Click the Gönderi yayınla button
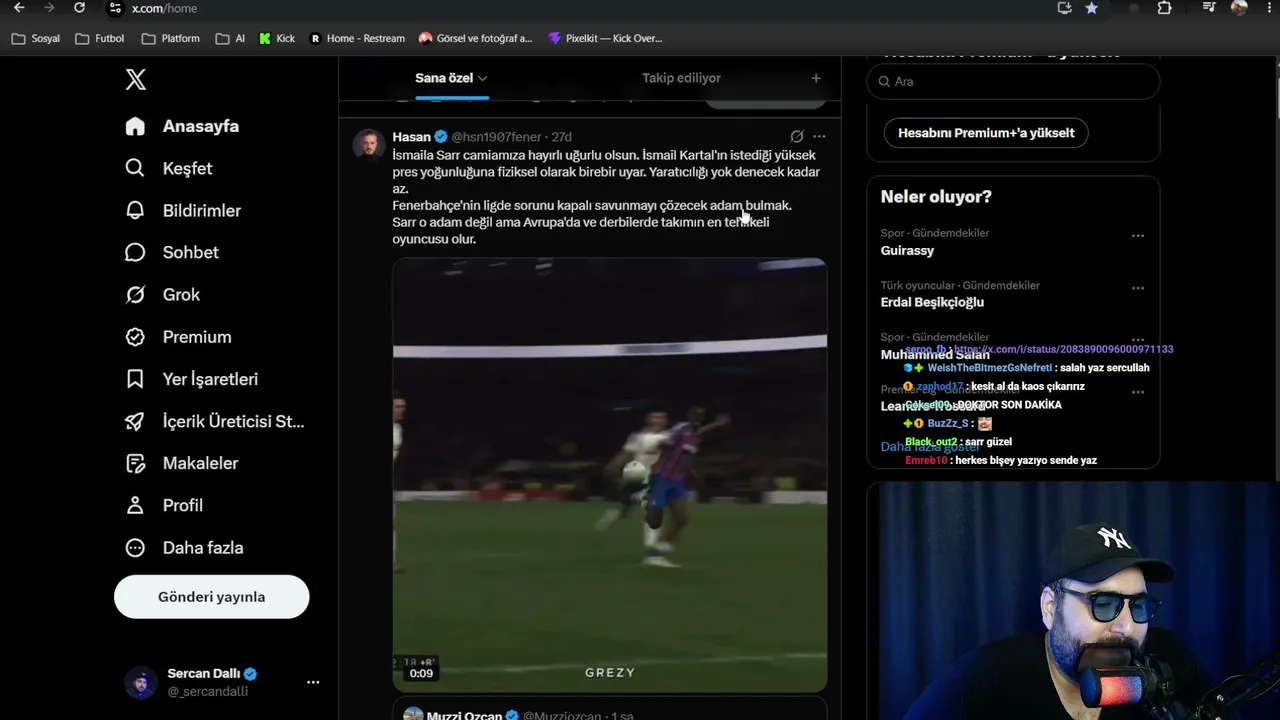This screenshot has height=720, width=1280. (x=212, y=597)
